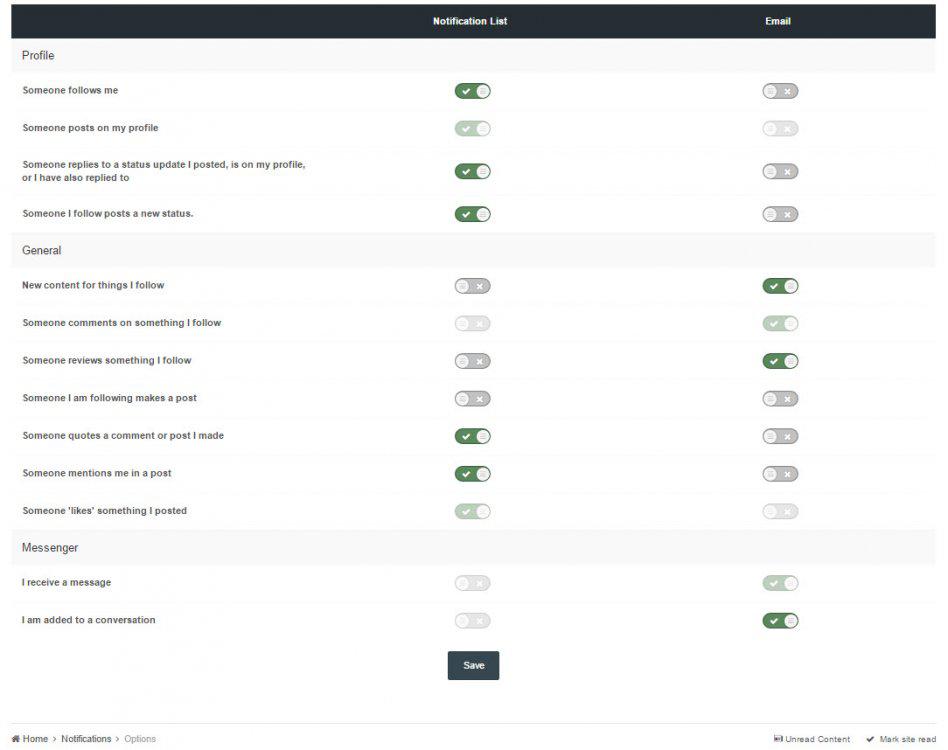Disable email for added to a conversation
Screen dimensions: 948x750
[780, 621]
